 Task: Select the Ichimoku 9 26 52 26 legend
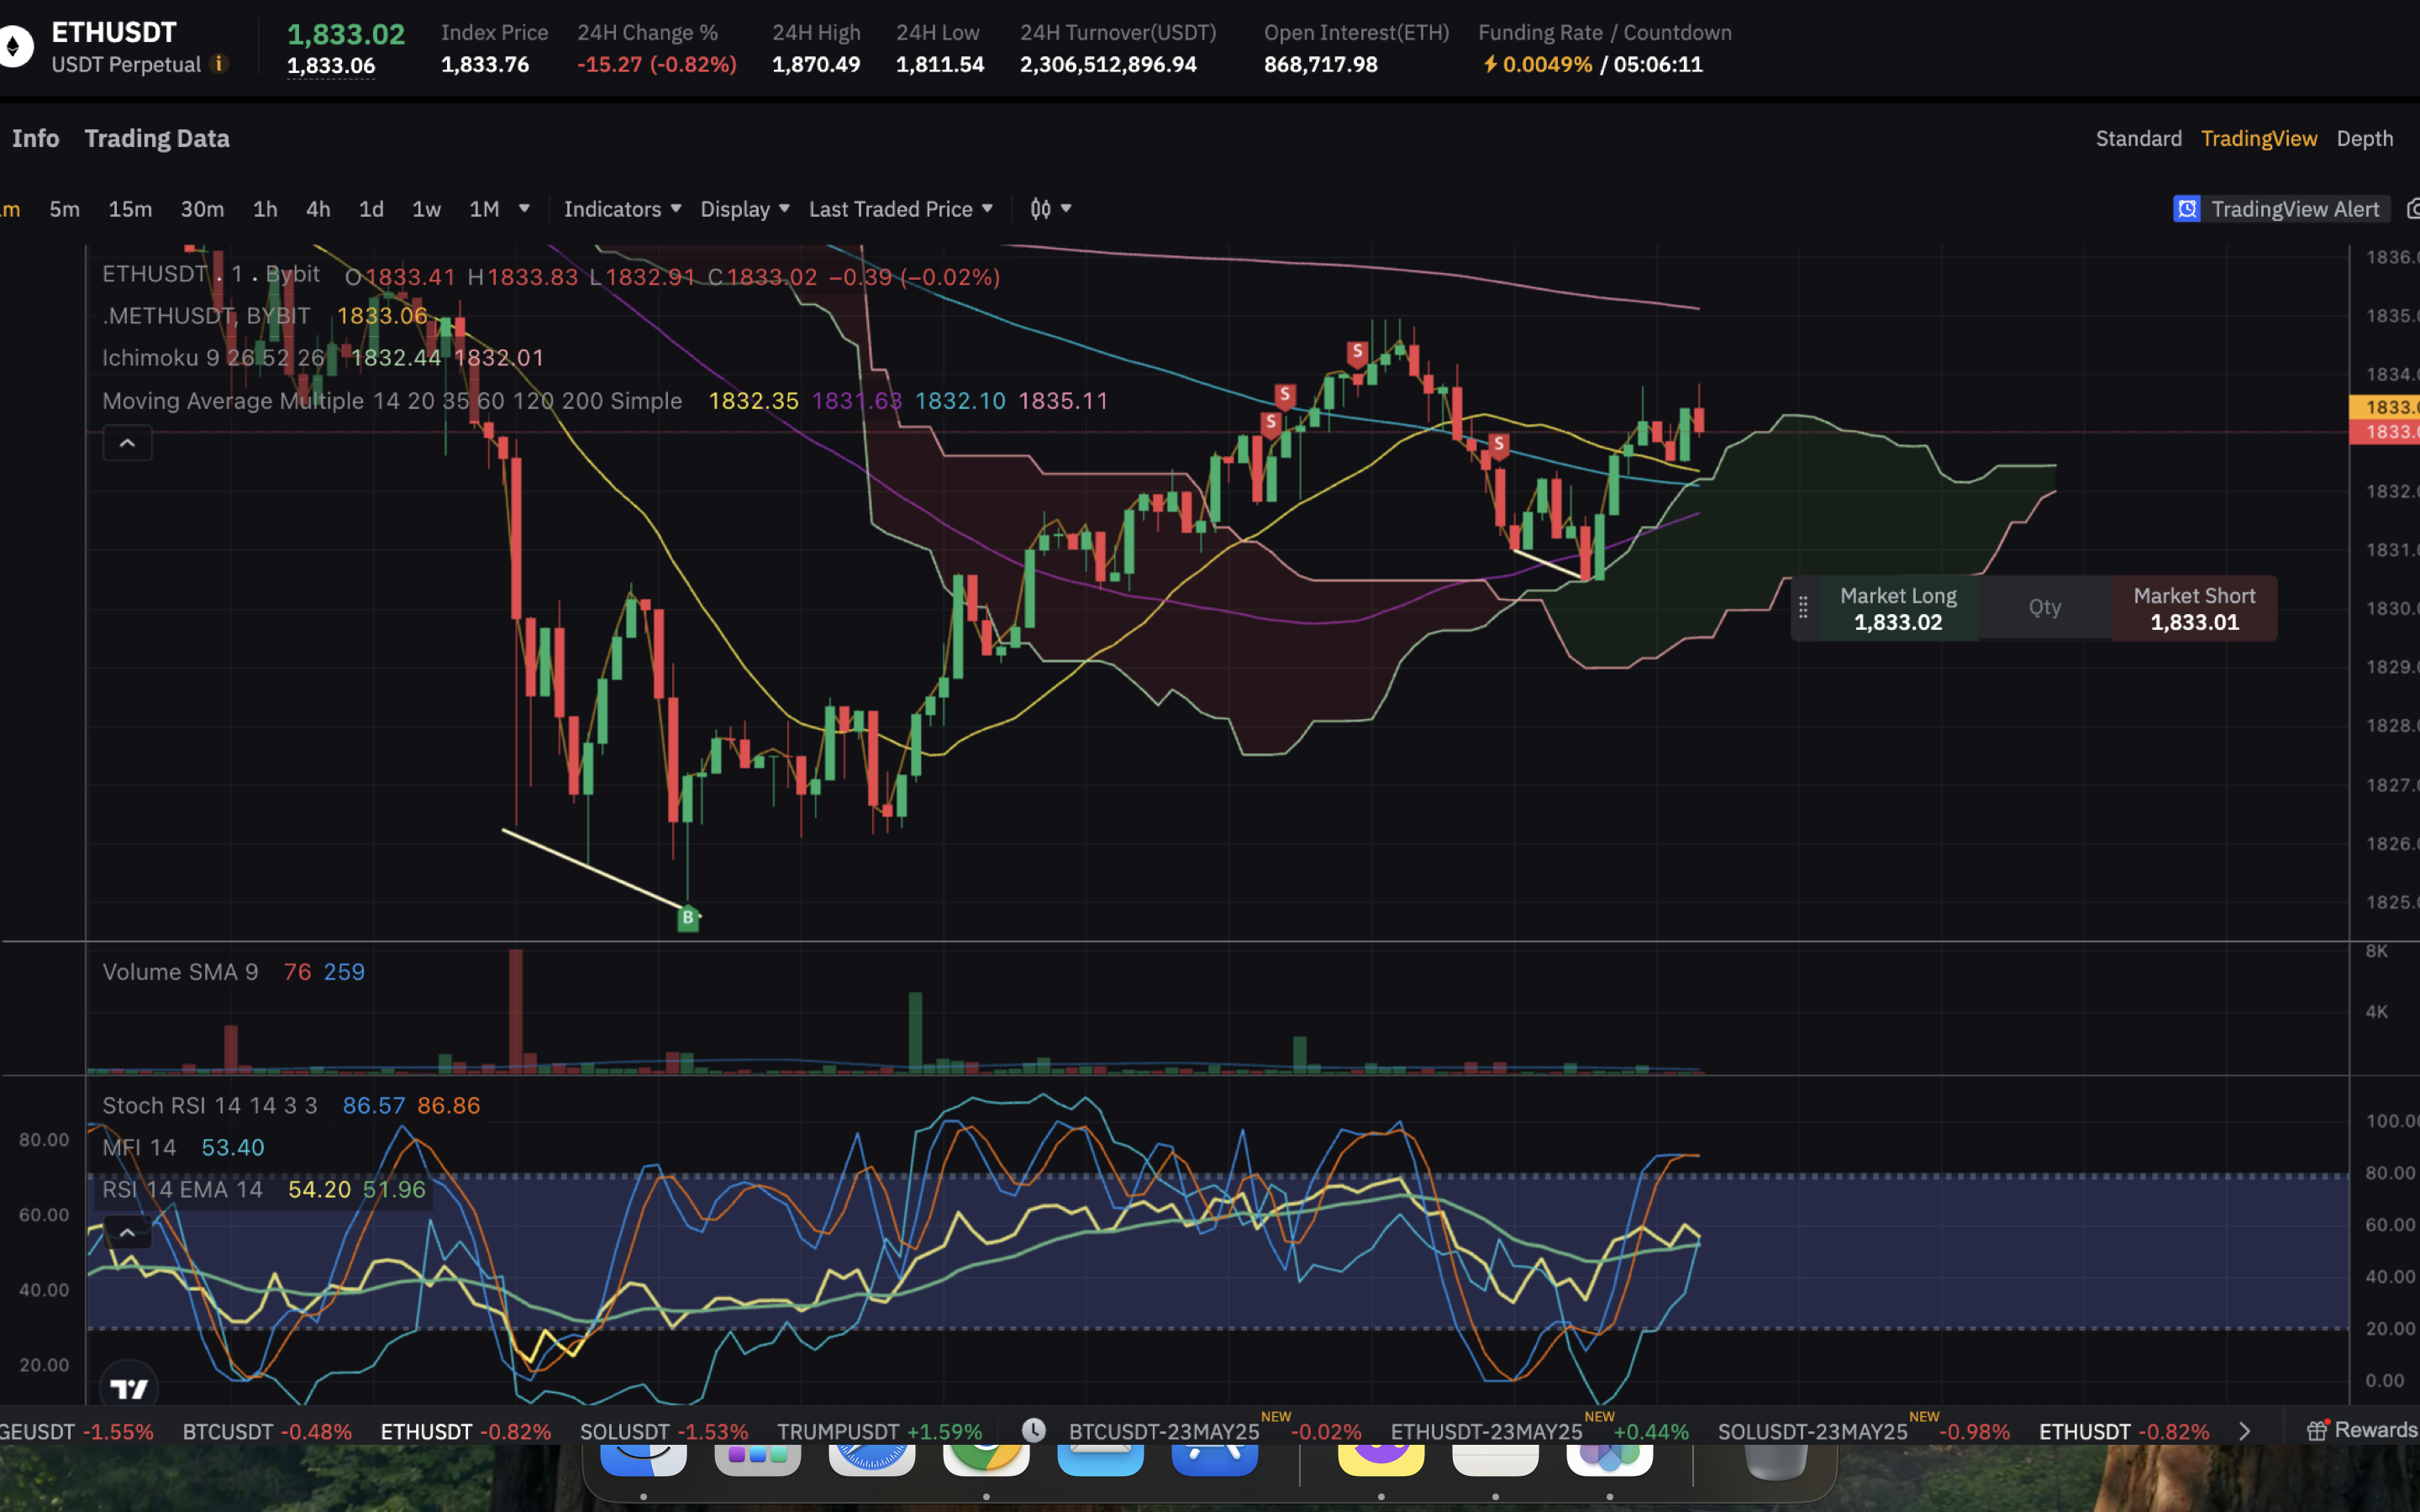213,358
